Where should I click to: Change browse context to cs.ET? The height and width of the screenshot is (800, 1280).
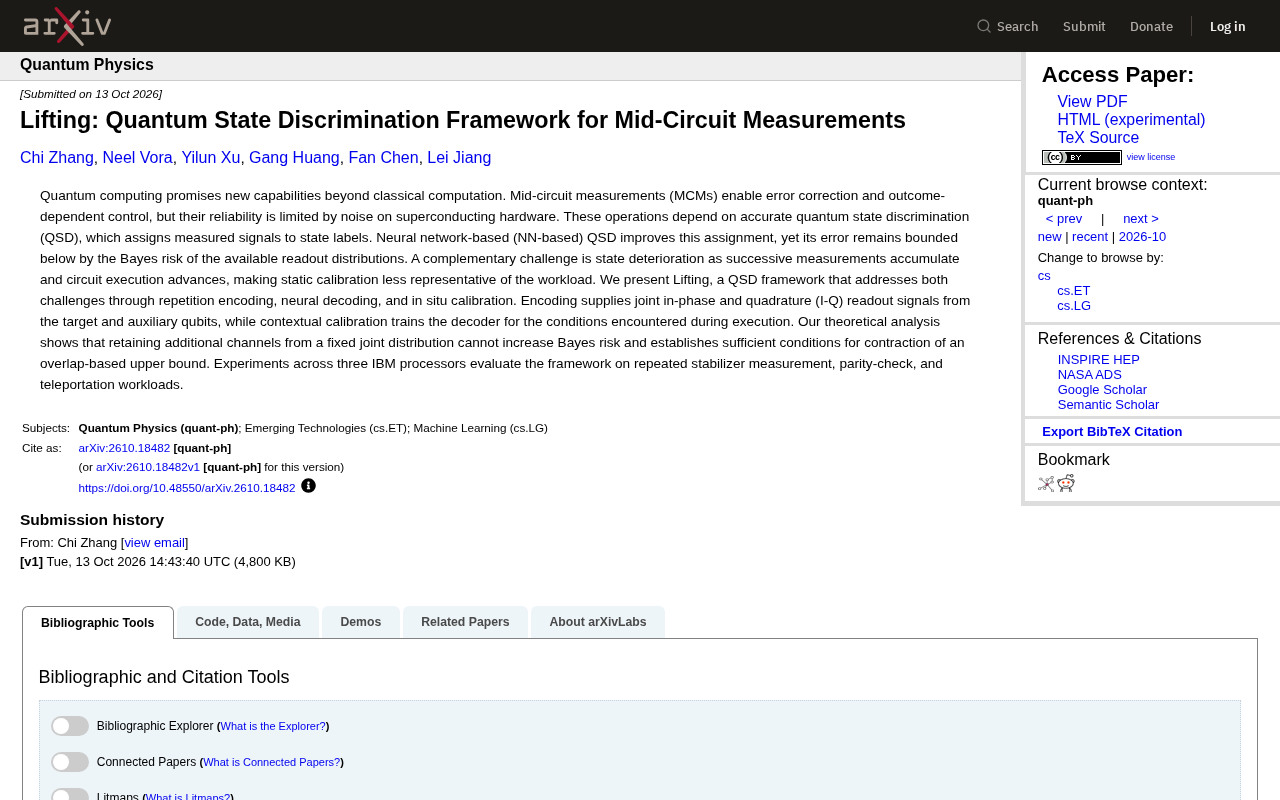[x=1074, y=291]
